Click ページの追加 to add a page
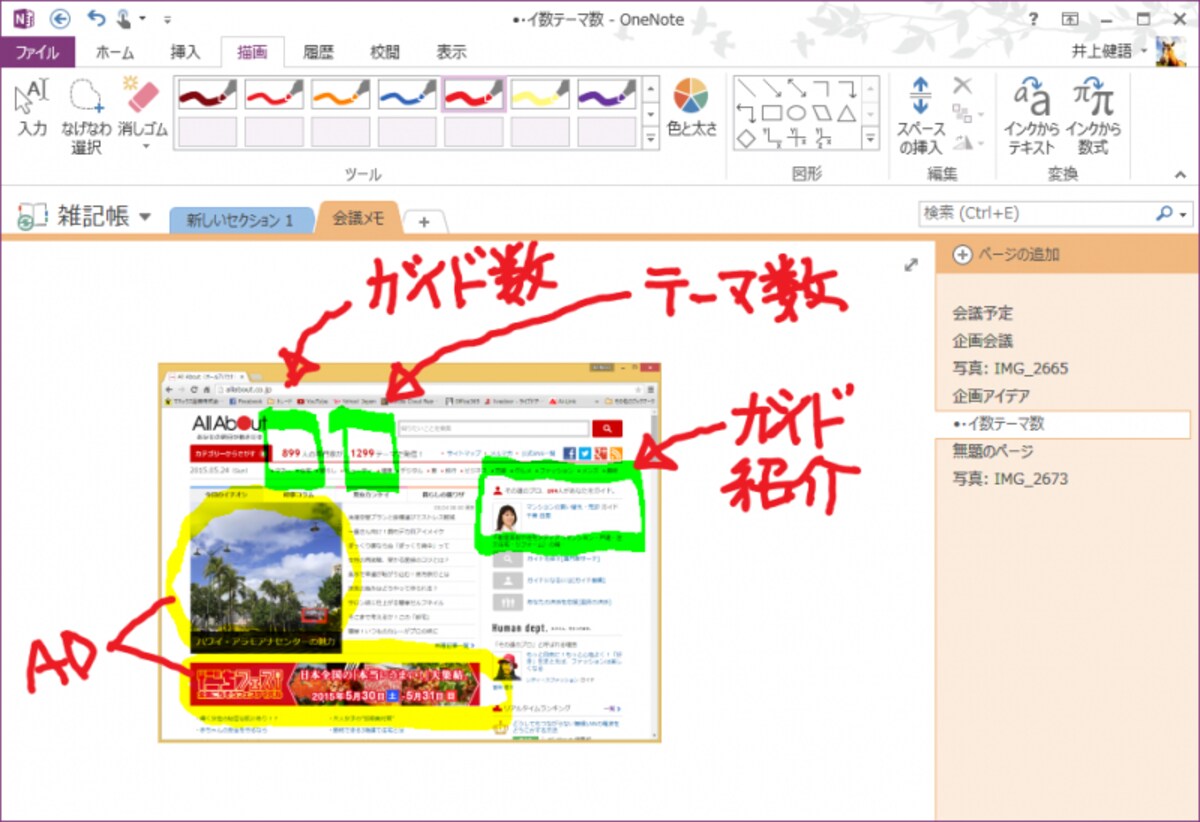Image resolution: width=1200 pixels, height=822 pixels. click(1006, 254)
